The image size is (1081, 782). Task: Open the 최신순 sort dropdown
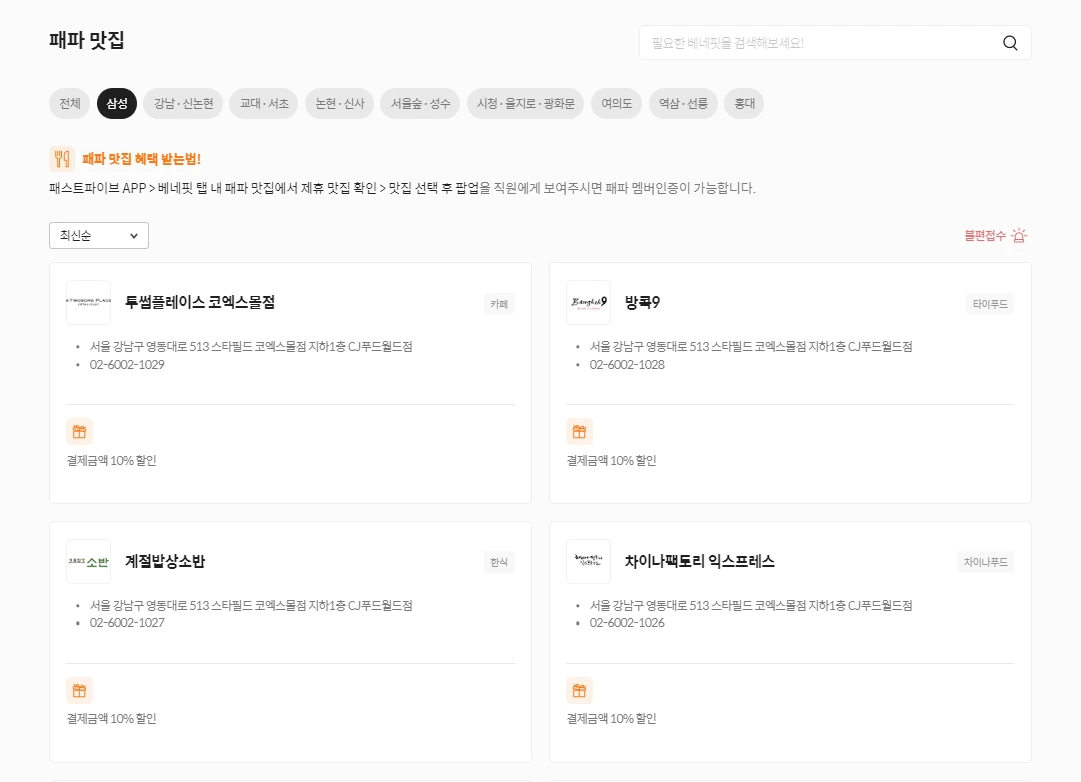tap(99, 235)
